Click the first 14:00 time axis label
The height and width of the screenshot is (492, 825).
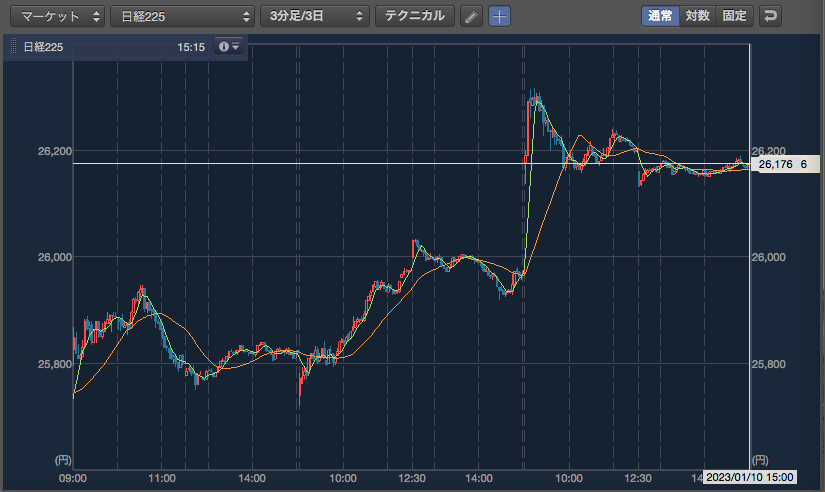click(251, 478)
